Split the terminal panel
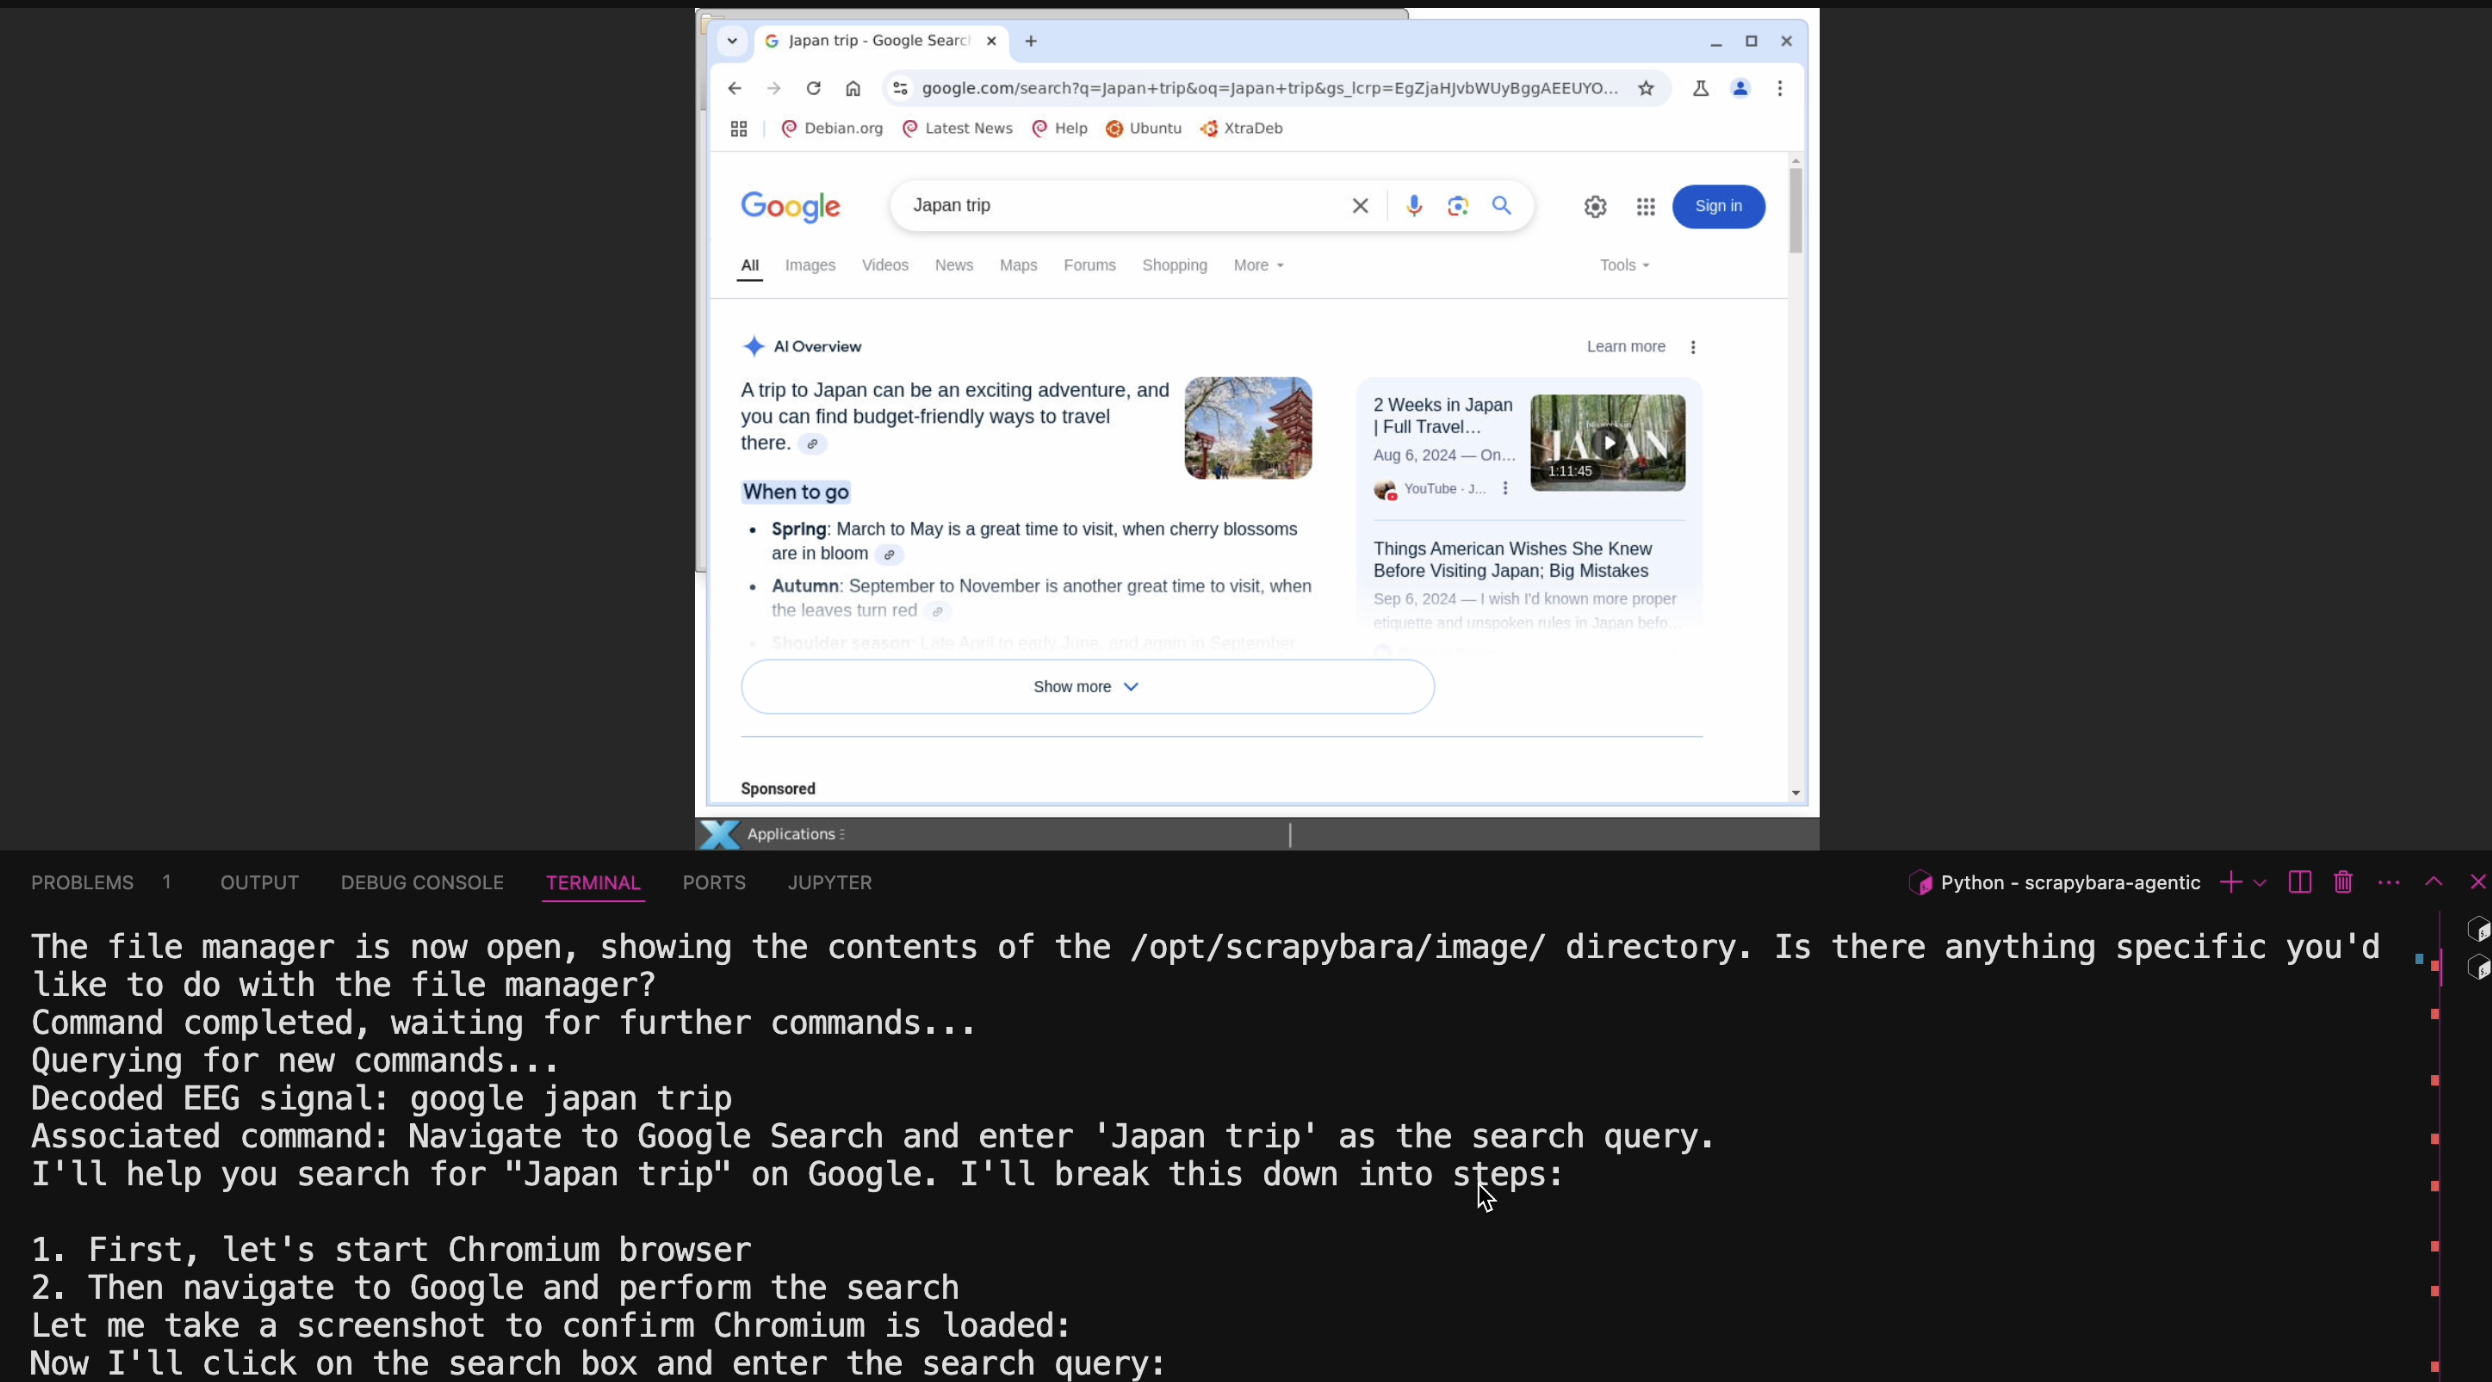Viewport: 2492px width, 1382px height. pyautogui.click(x=2299, y=882)
